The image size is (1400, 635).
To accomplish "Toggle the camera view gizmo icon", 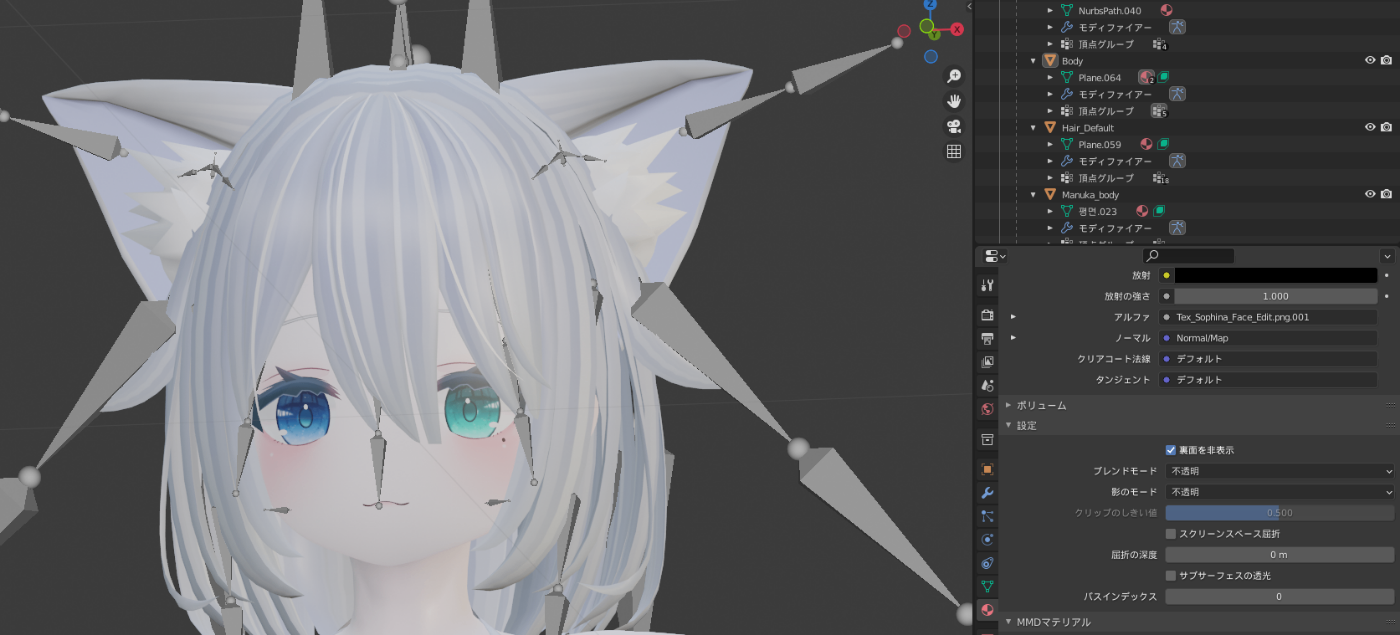I will [954, 126].
